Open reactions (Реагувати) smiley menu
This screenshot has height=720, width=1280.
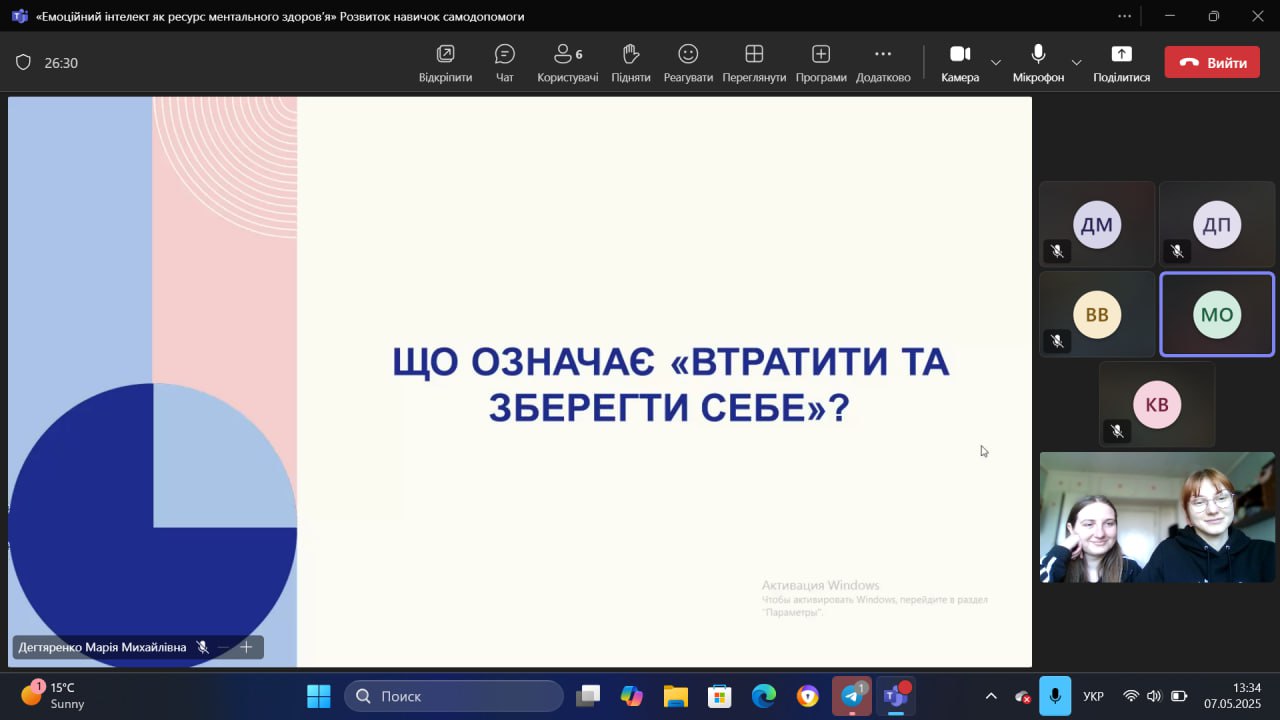pos(688,63)
